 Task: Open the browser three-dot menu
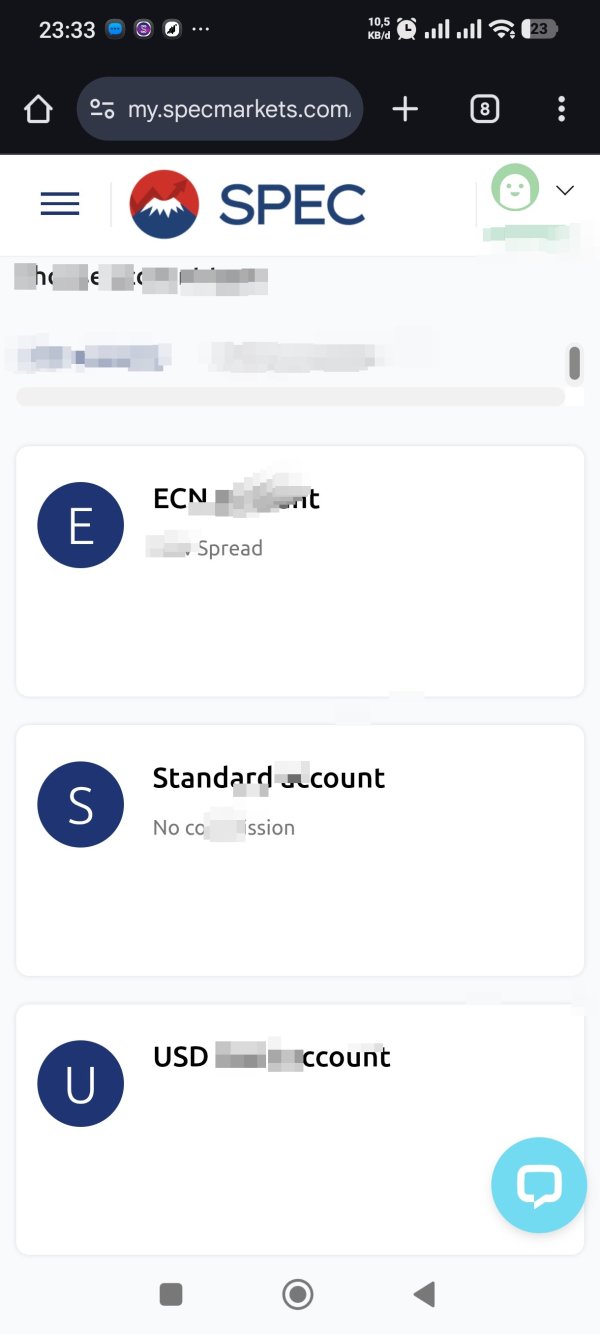coord(562,109)
